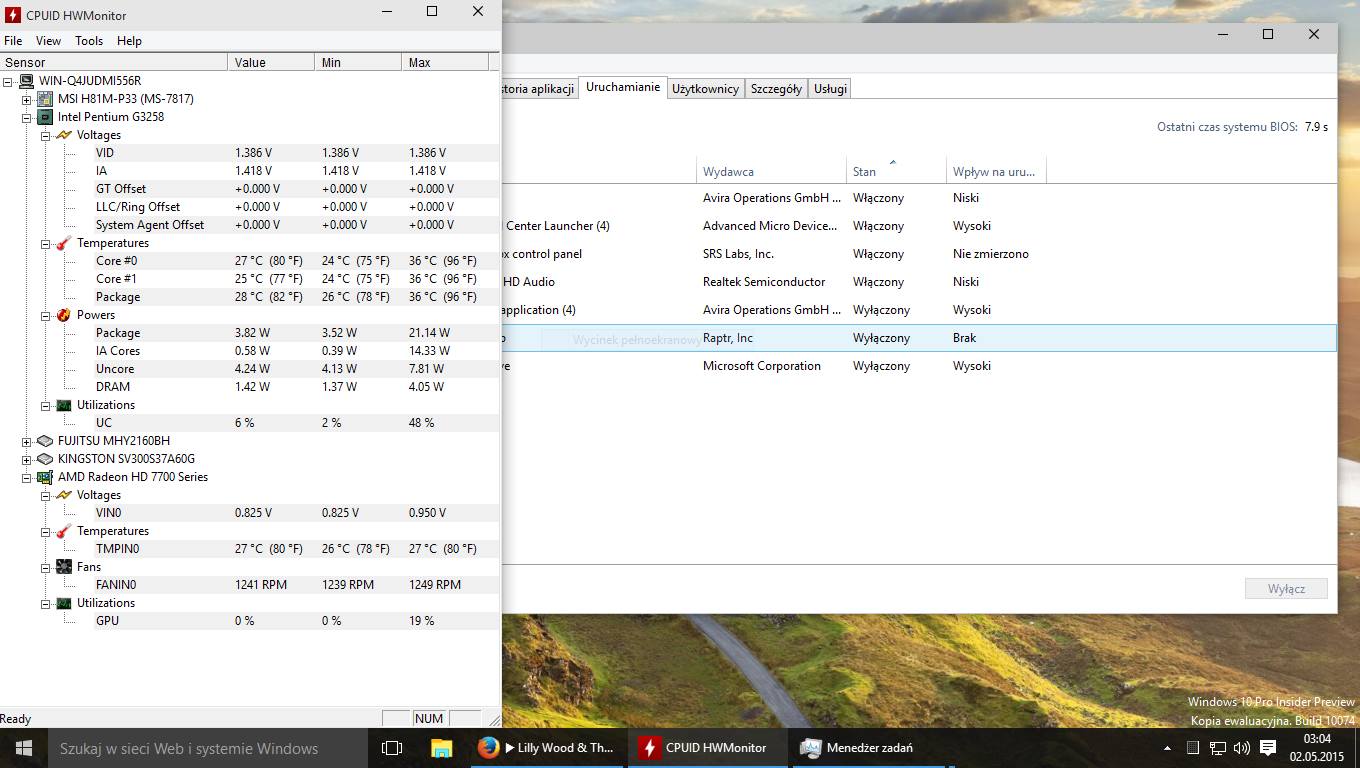Image resolution: width=1360 pixels, height=768 pixels.
Task: Select the VID voltage row
Action: [296, 153]
